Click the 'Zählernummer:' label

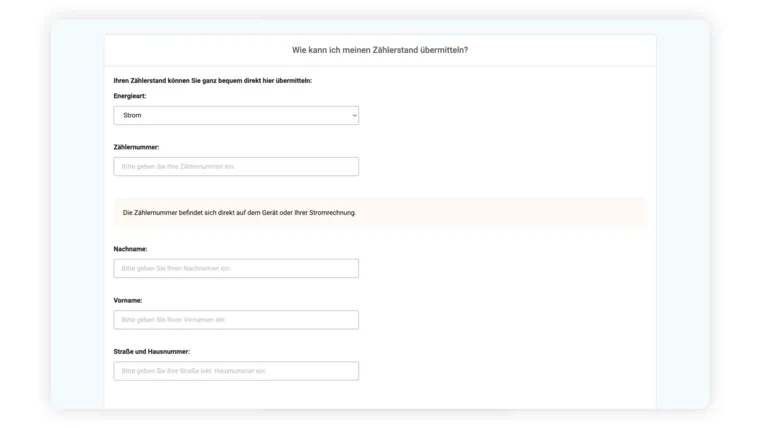136,147
